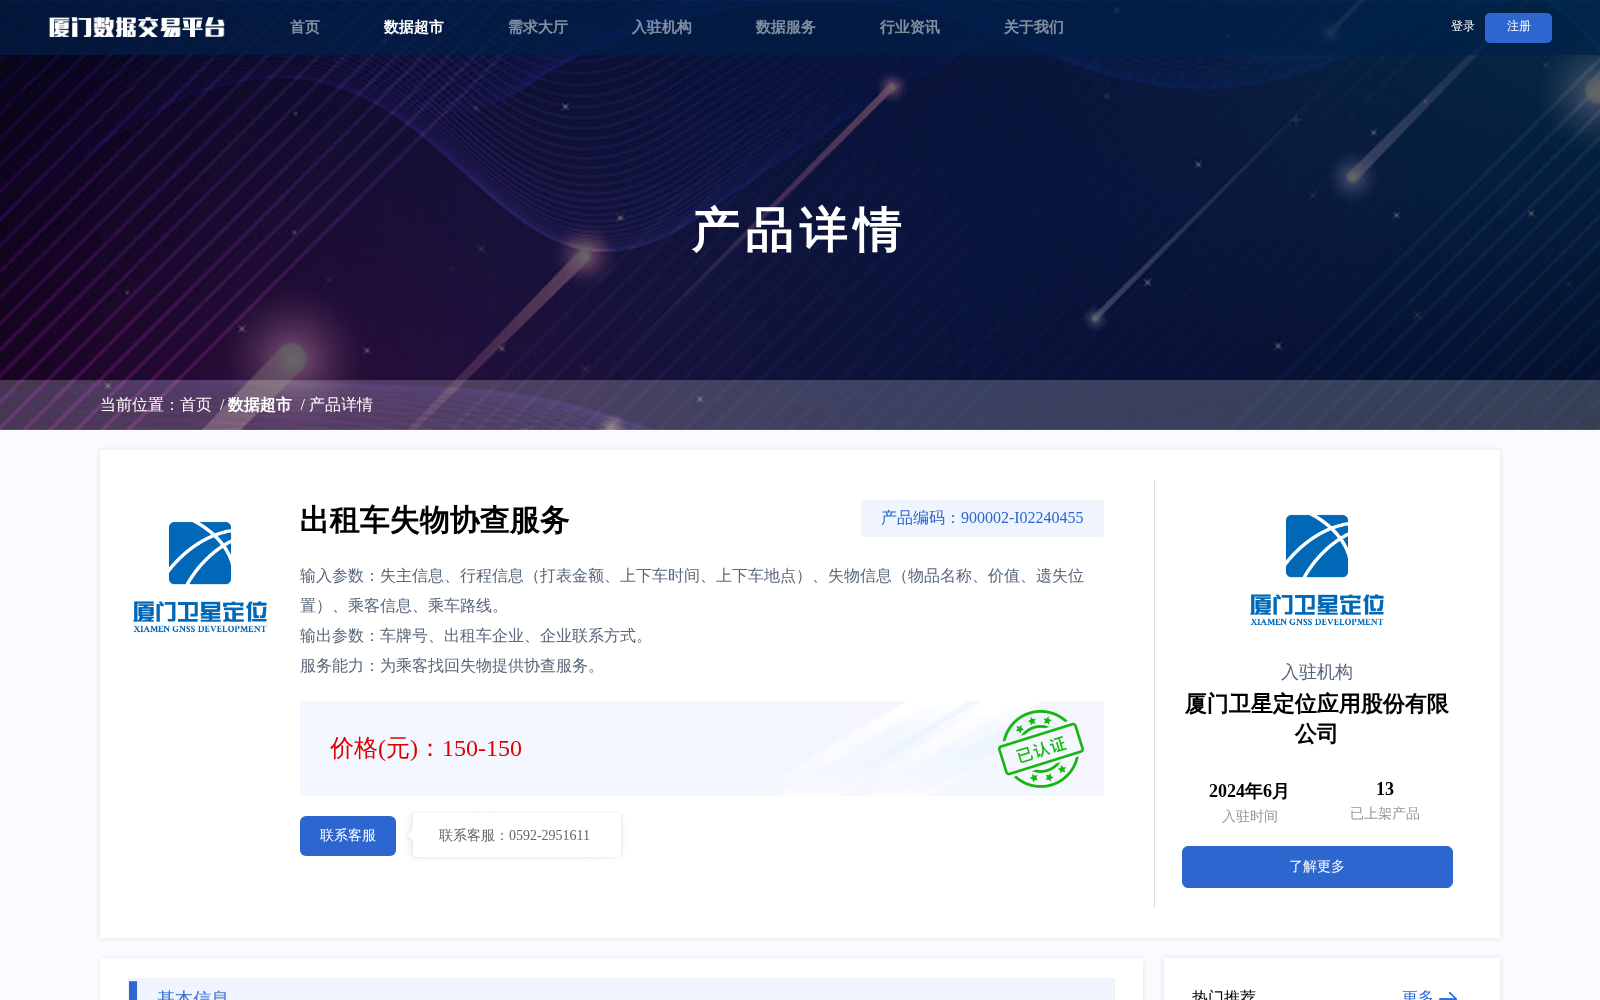Navigate to 行业资讯 menu item

909,27
